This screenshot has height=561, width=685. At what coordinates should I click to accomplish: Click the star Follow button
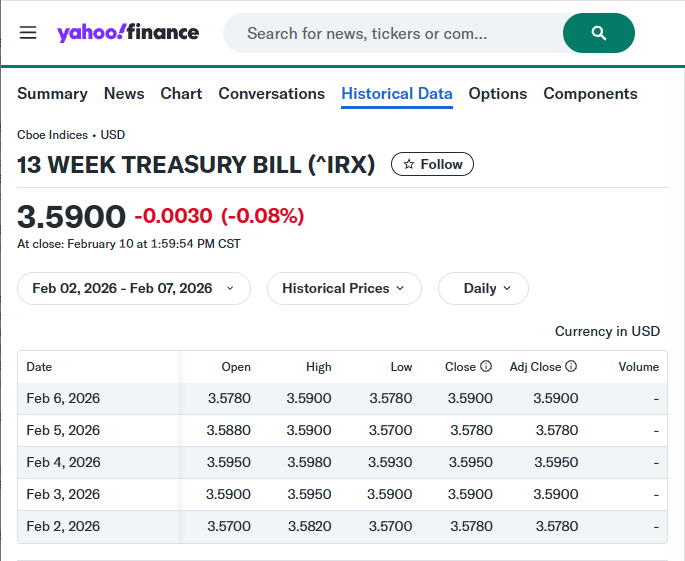click(x=432, y=164)
